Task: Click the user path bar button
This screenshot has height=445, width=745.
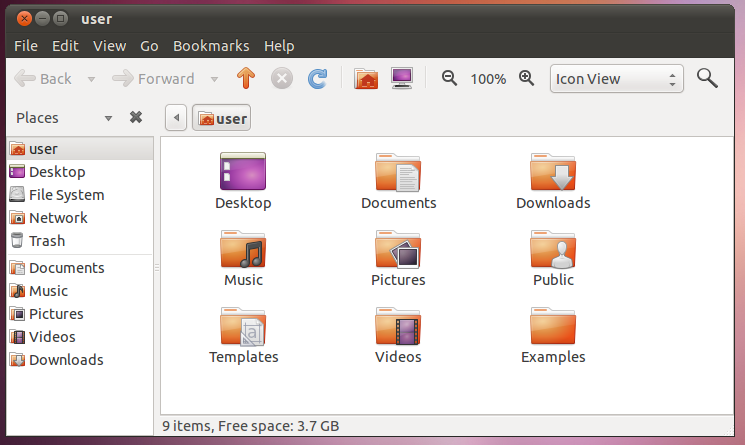Action: (x=222, y=118)
